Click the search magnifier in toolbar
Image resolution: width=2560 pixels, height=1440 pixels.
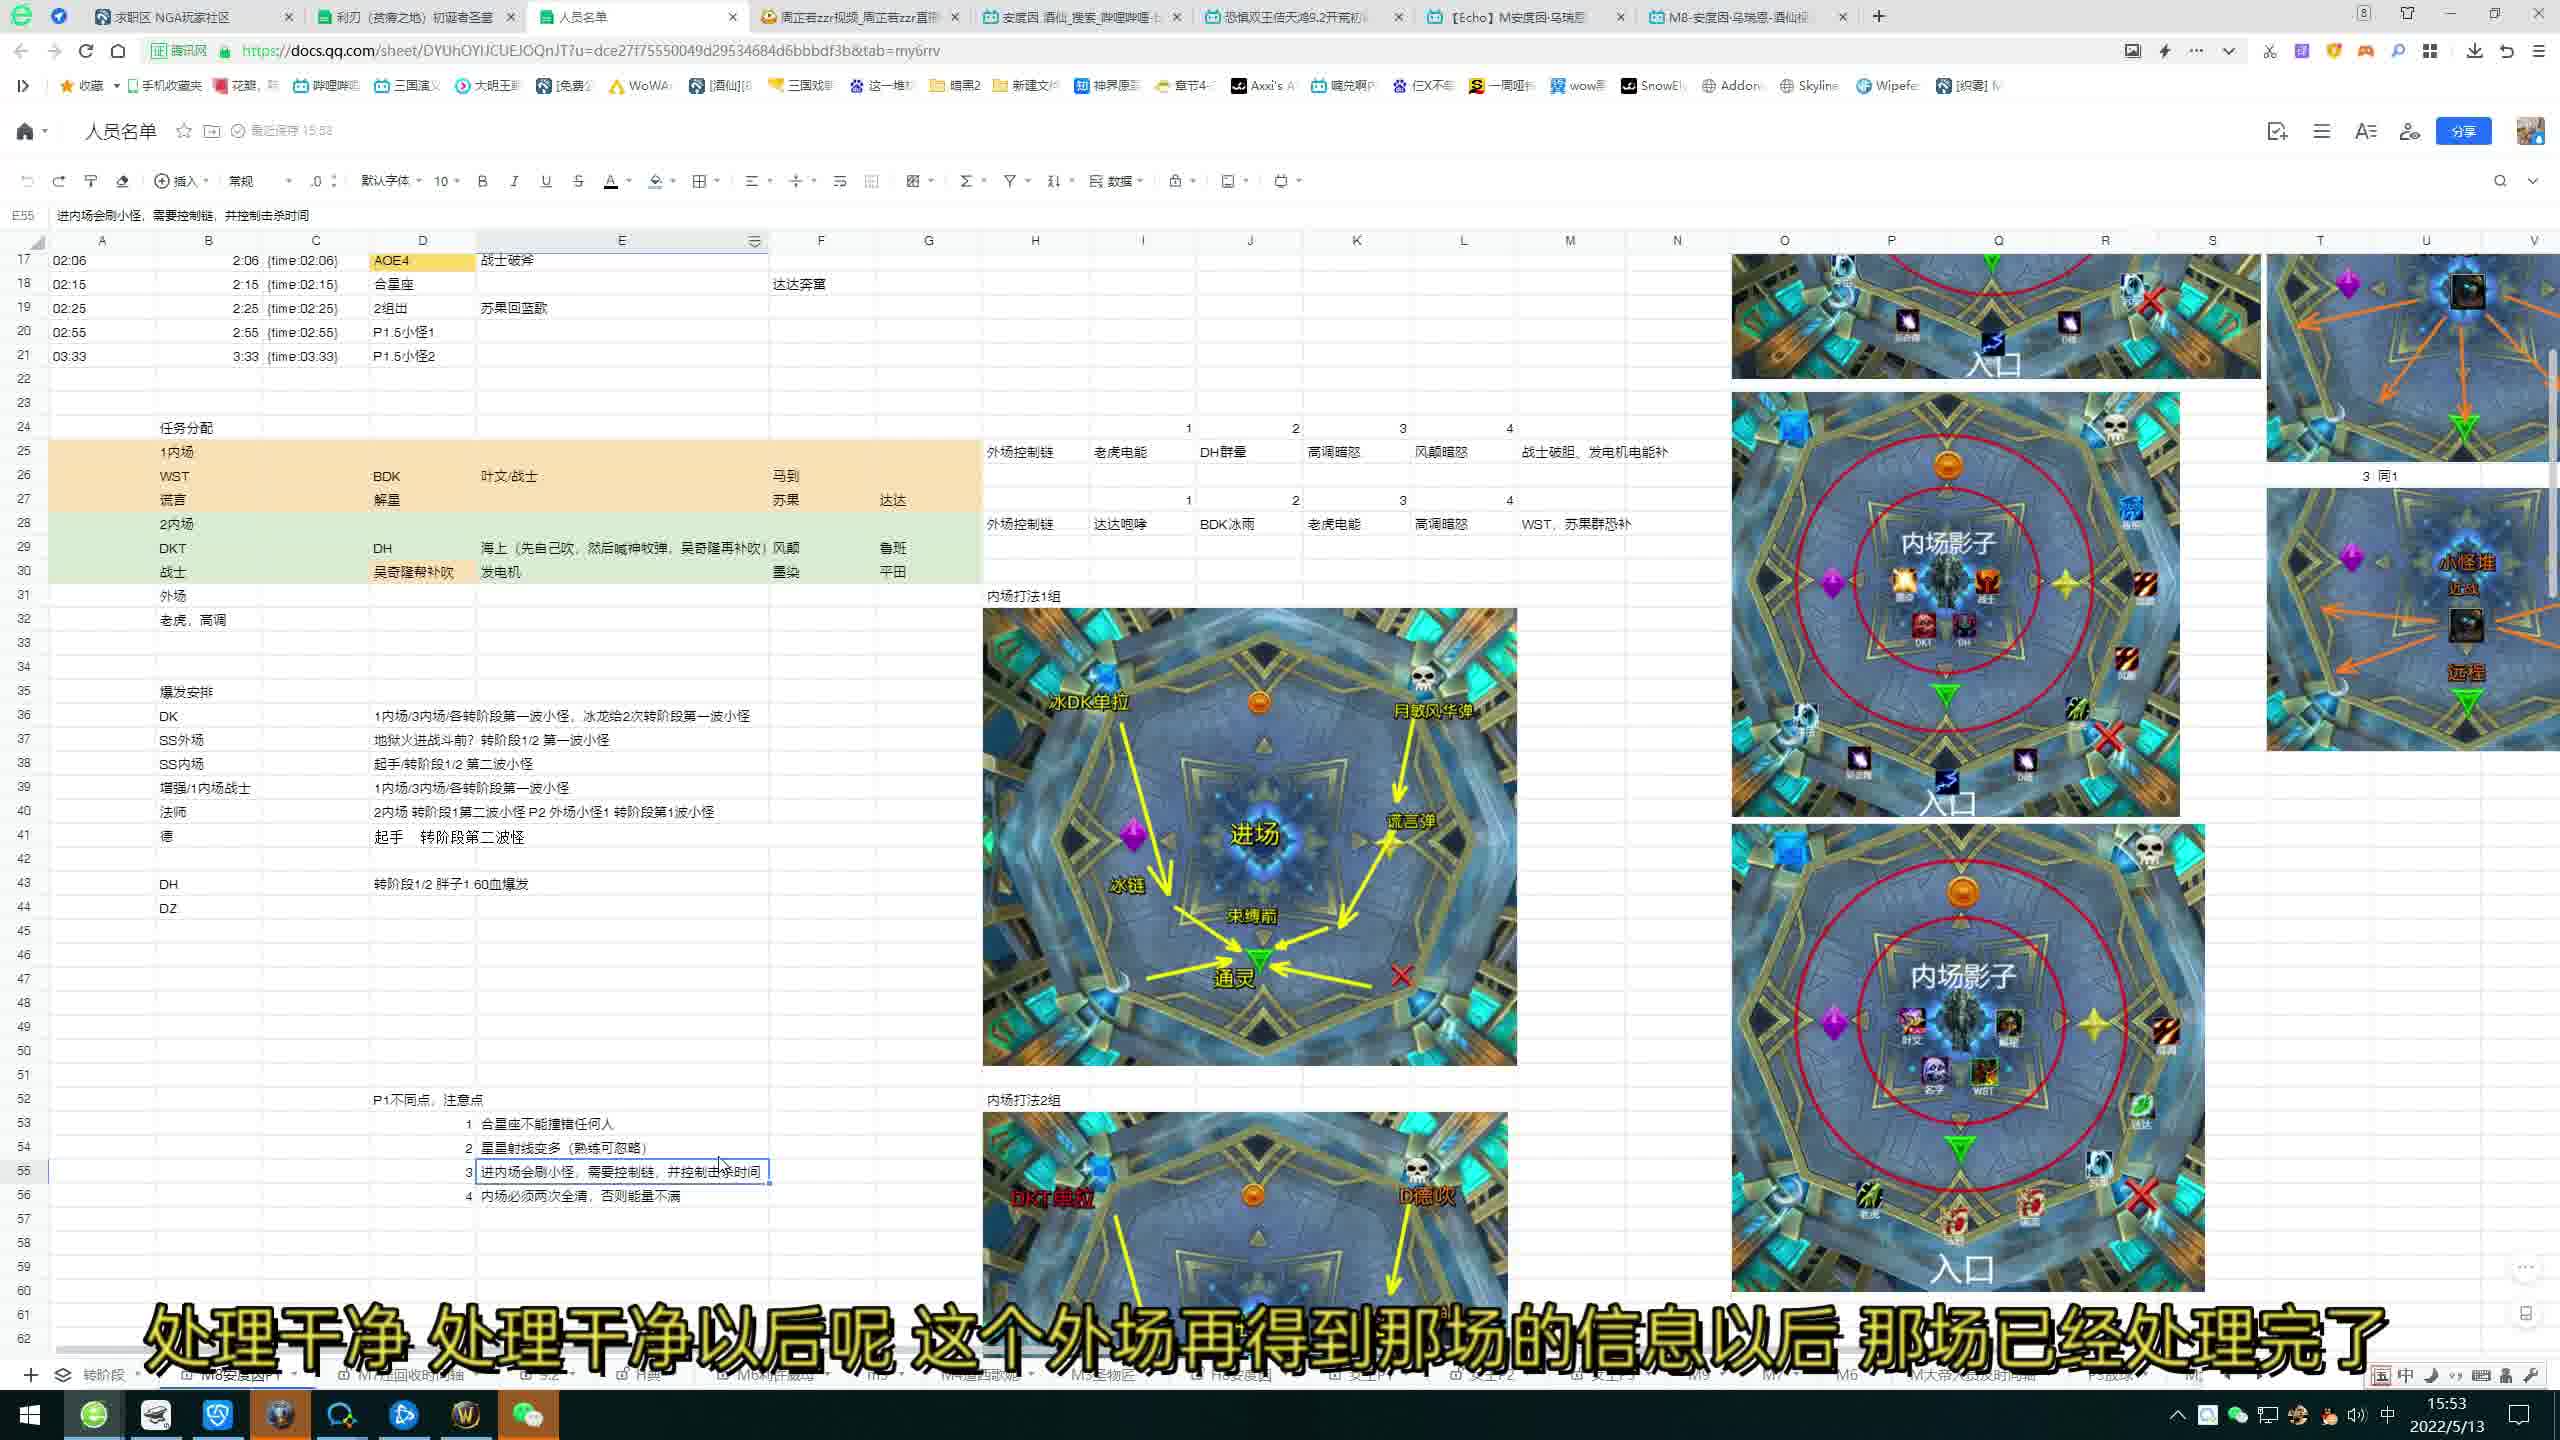(2500, 181)
